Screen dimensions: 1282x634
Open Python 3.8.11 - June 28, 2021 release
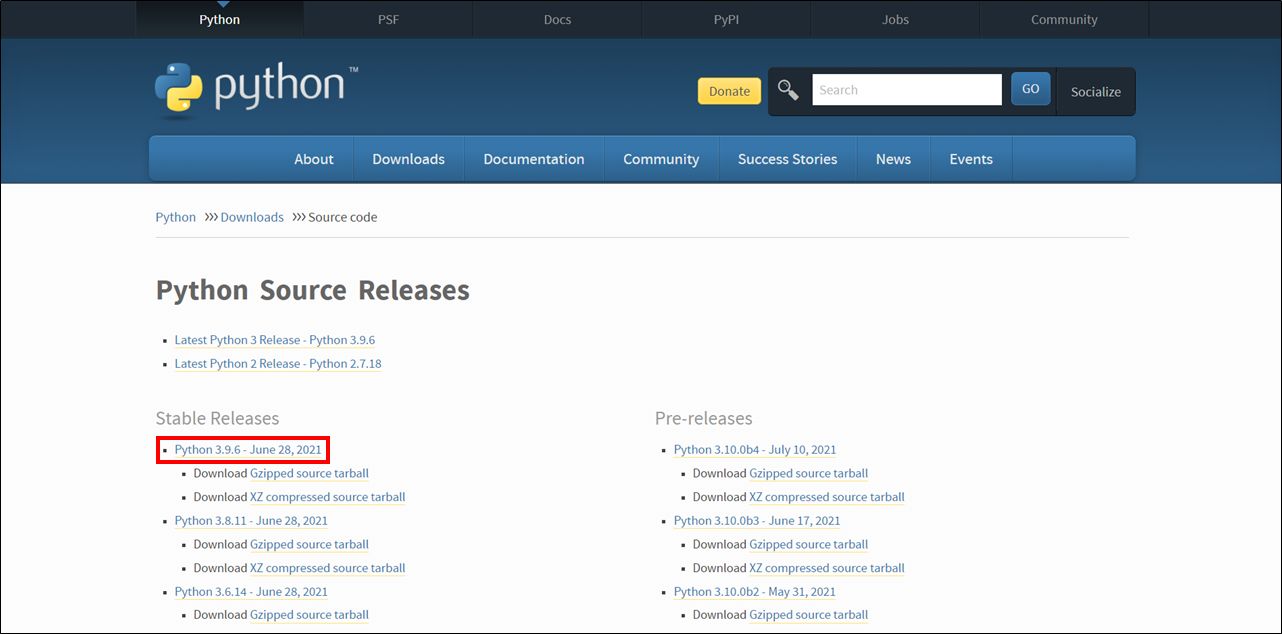click(x=251, y=521)
